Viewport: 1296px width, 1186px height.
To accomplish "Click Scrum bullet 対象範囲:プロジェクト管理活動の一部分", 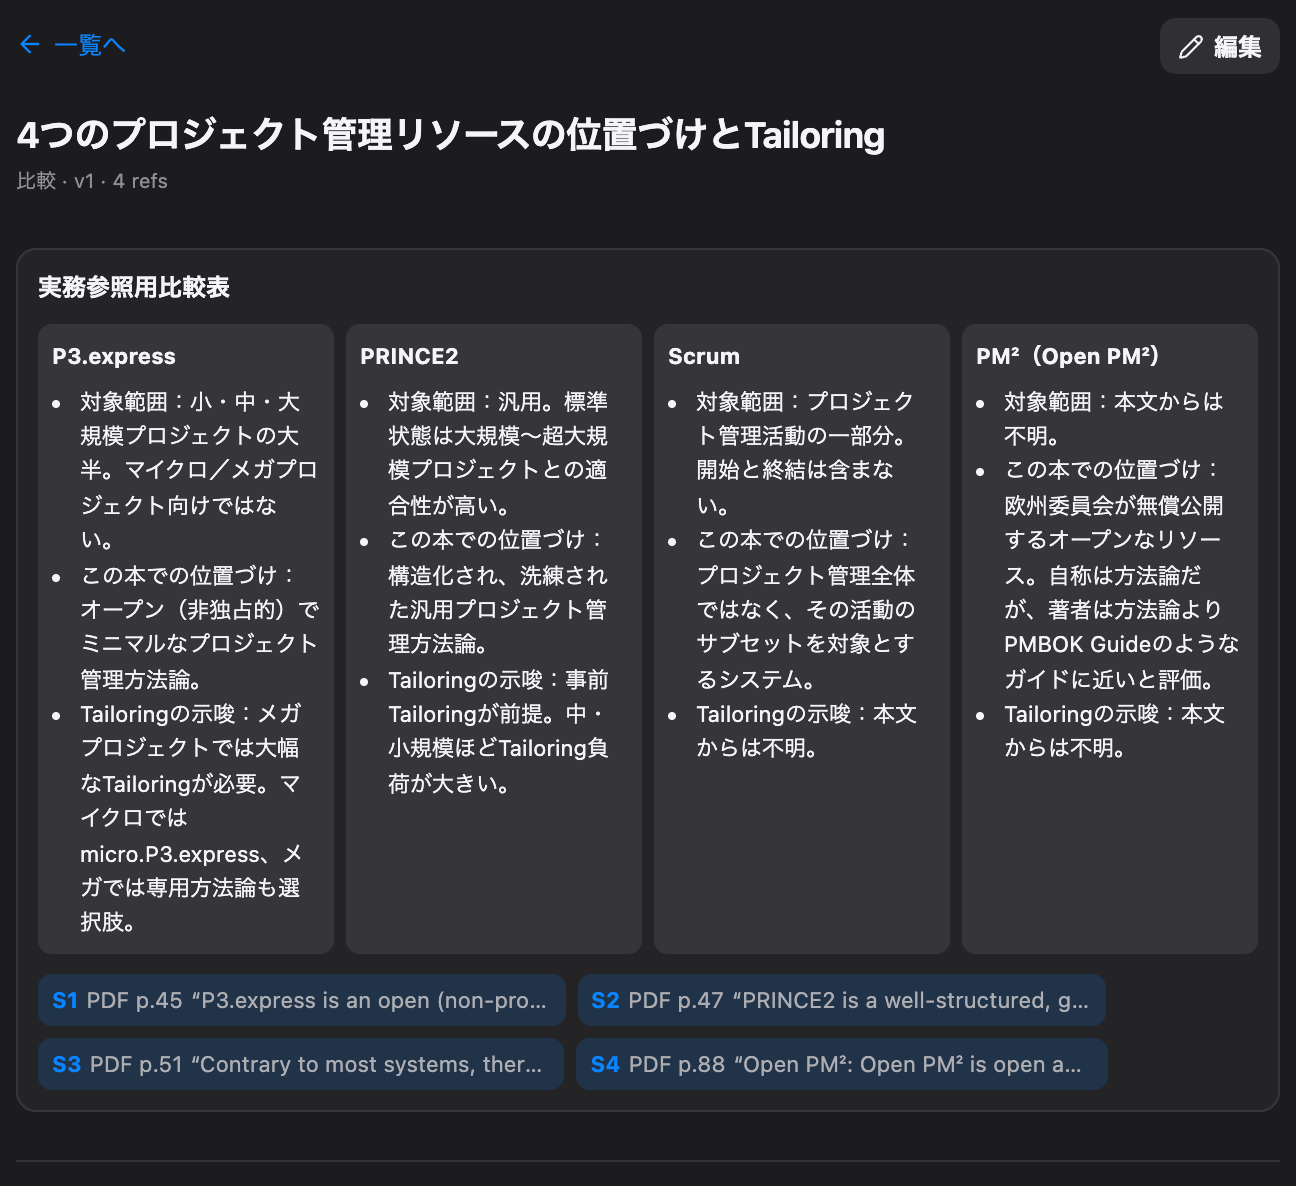I will pos(805,453).
